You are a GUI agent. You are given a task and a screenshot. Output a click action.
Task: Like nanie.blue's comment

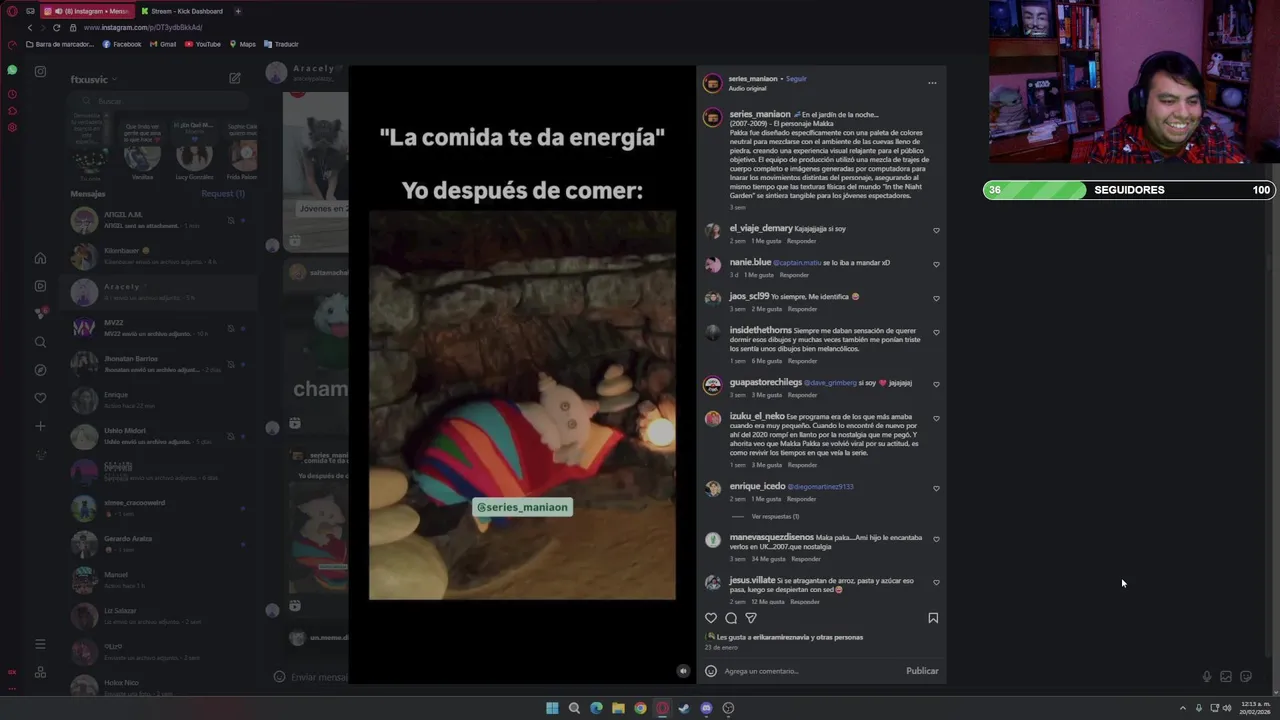[x=936, y=264]
